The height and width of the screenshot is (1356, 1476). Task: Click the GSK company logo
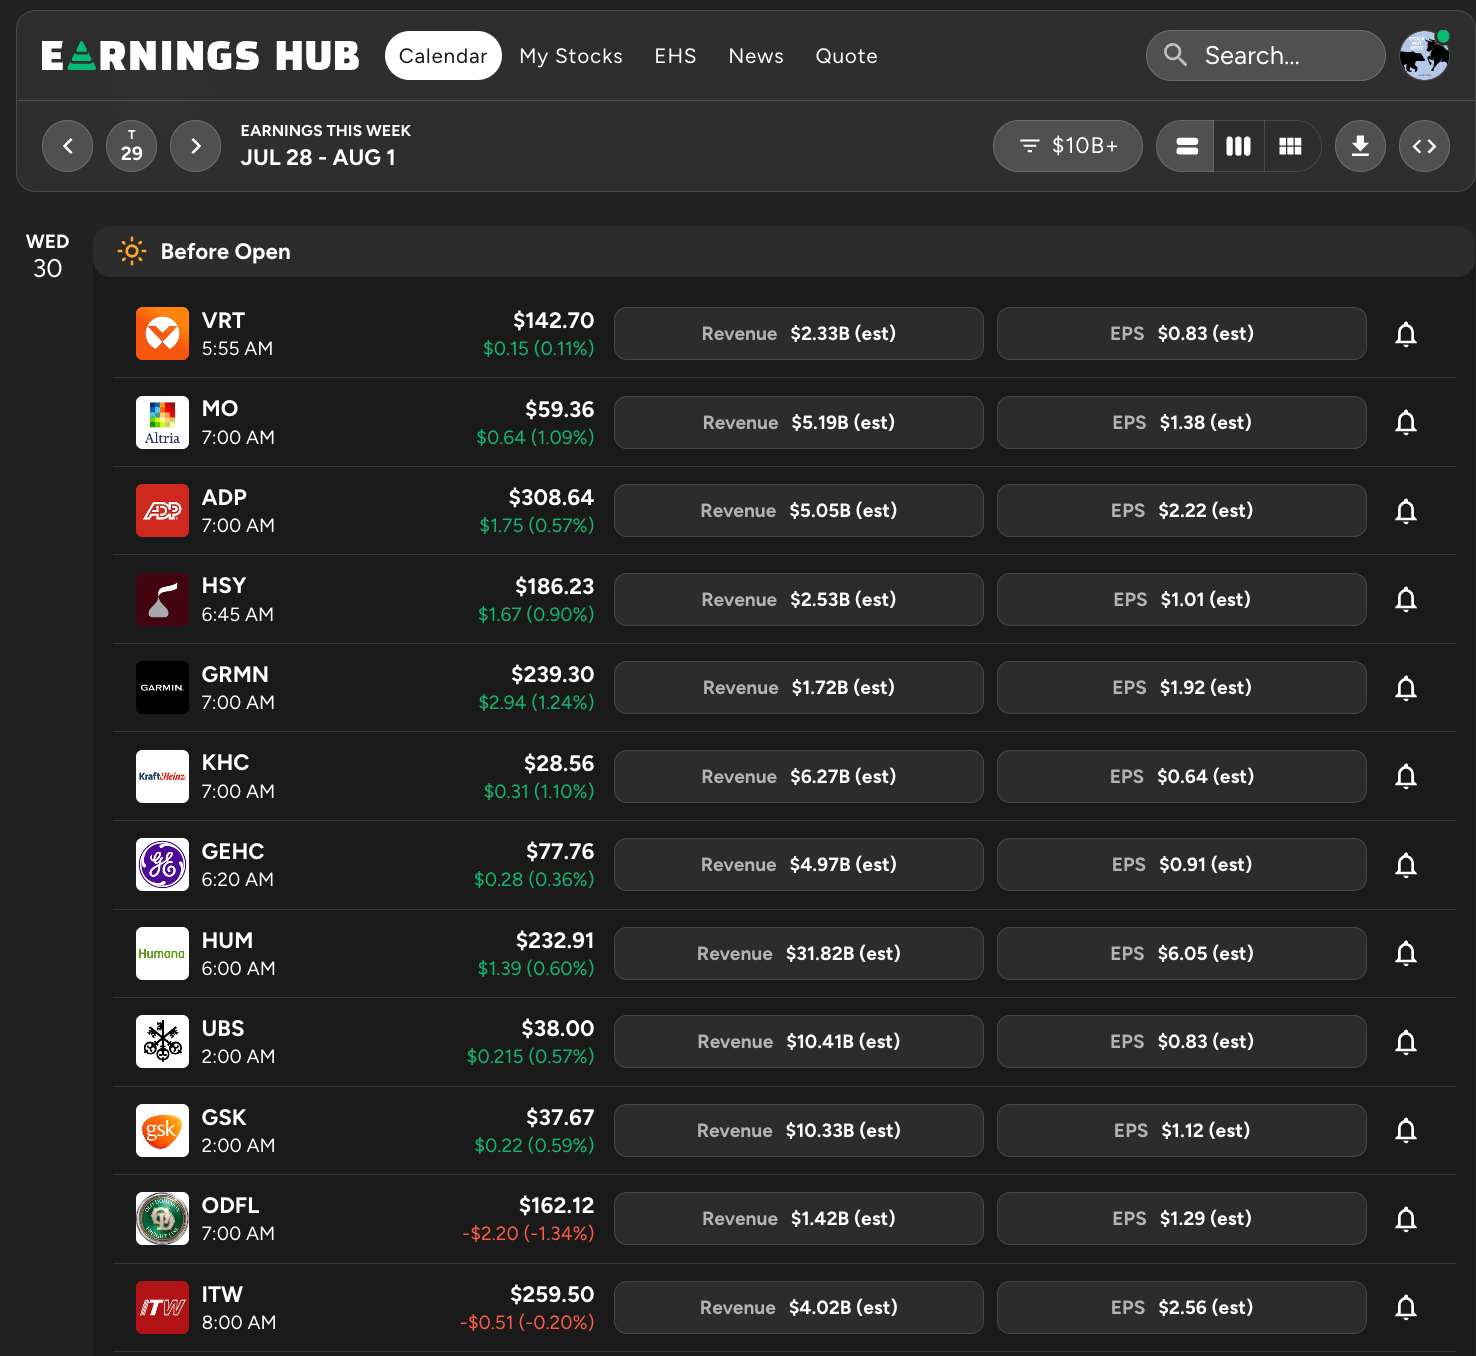(x=162, y=1130)
